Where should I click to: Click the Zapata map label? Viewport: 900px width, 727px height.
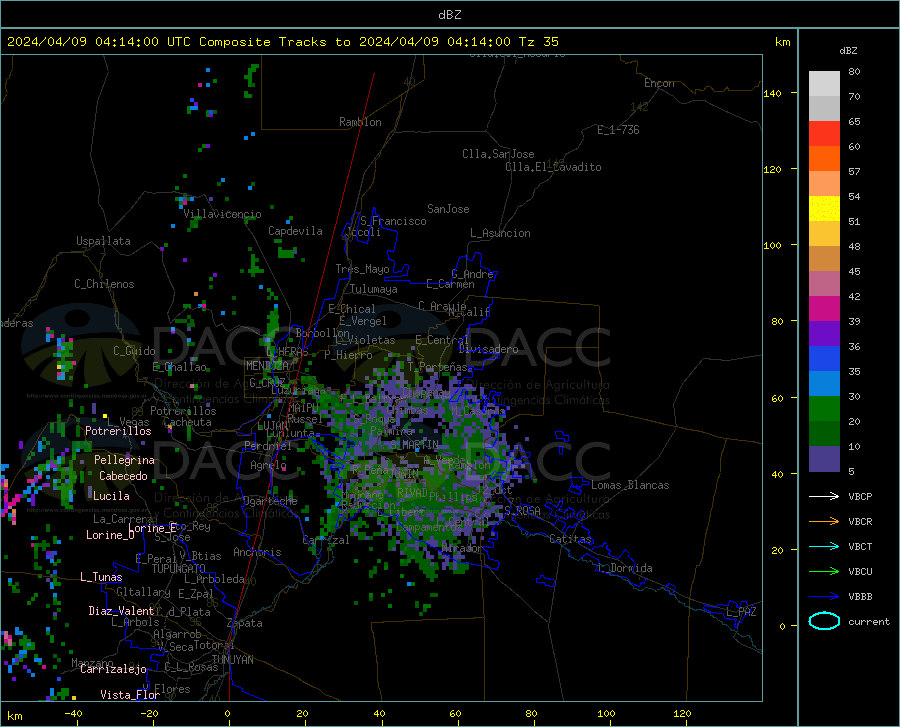point(245,623)
